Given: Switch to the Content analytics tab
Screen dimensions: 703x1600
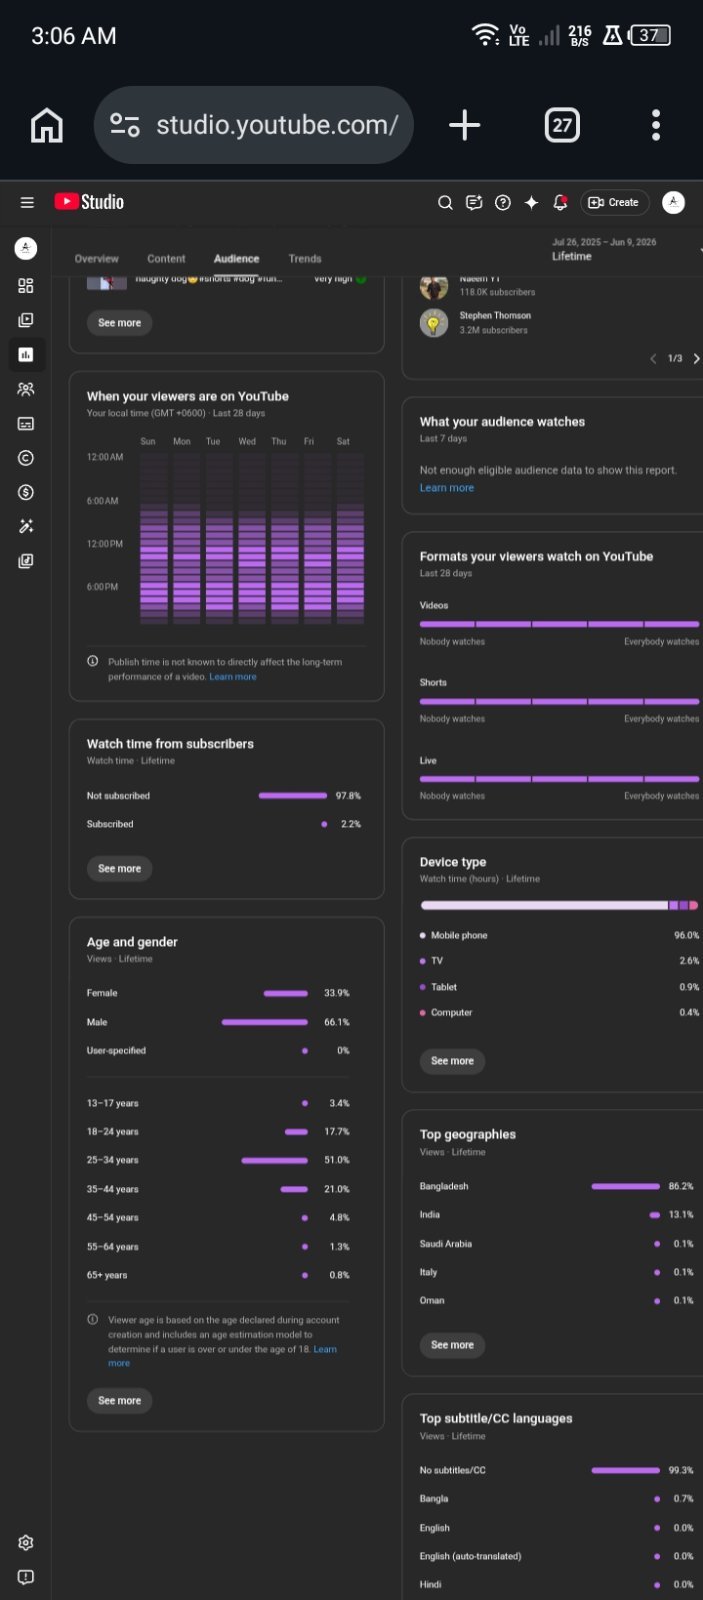Looking at the screenshot, I should point(166,258).
